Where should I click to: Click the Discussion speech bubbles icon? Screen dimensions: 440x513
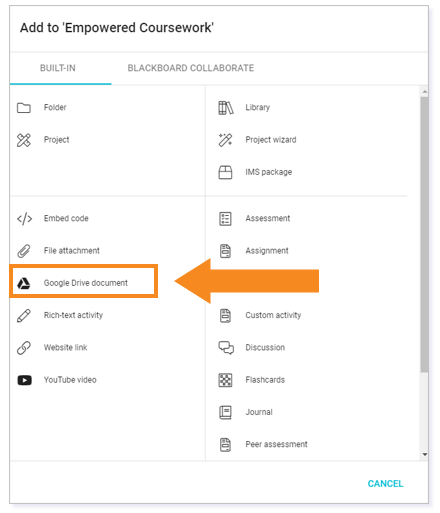(x=226, y=348)
